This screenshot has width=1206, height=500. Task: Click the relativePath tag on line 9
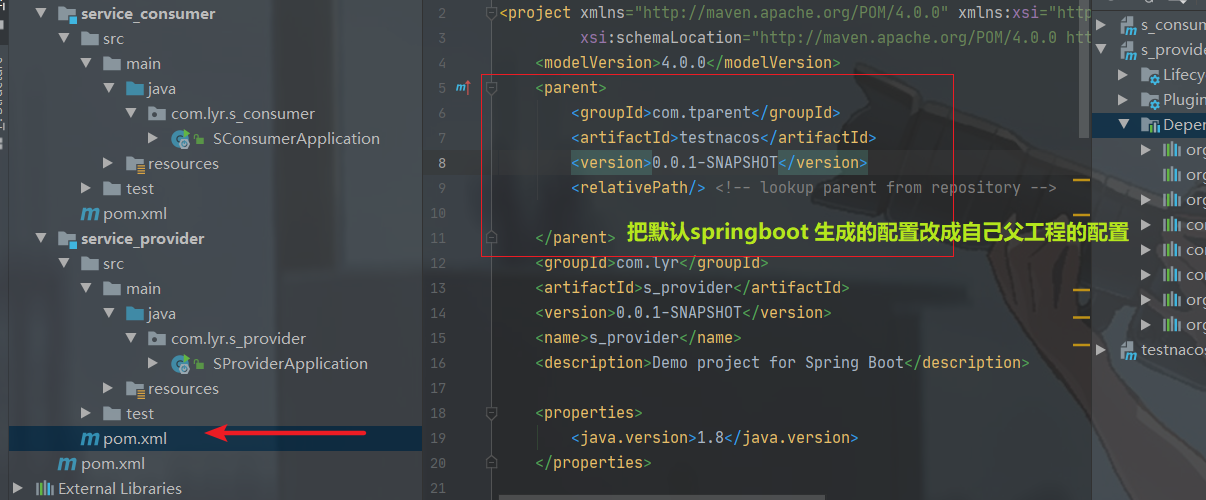(639, 188)
